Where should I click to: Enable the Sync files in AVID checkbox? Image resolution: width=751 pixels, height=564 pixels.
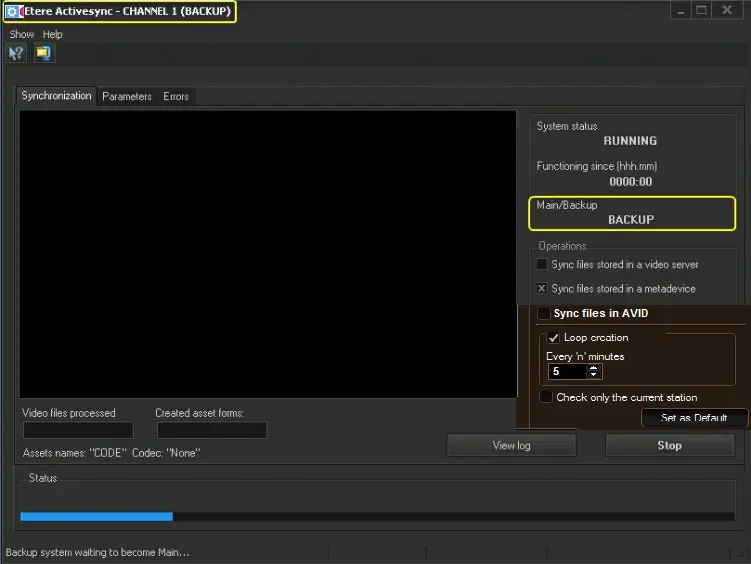(544, 314)
